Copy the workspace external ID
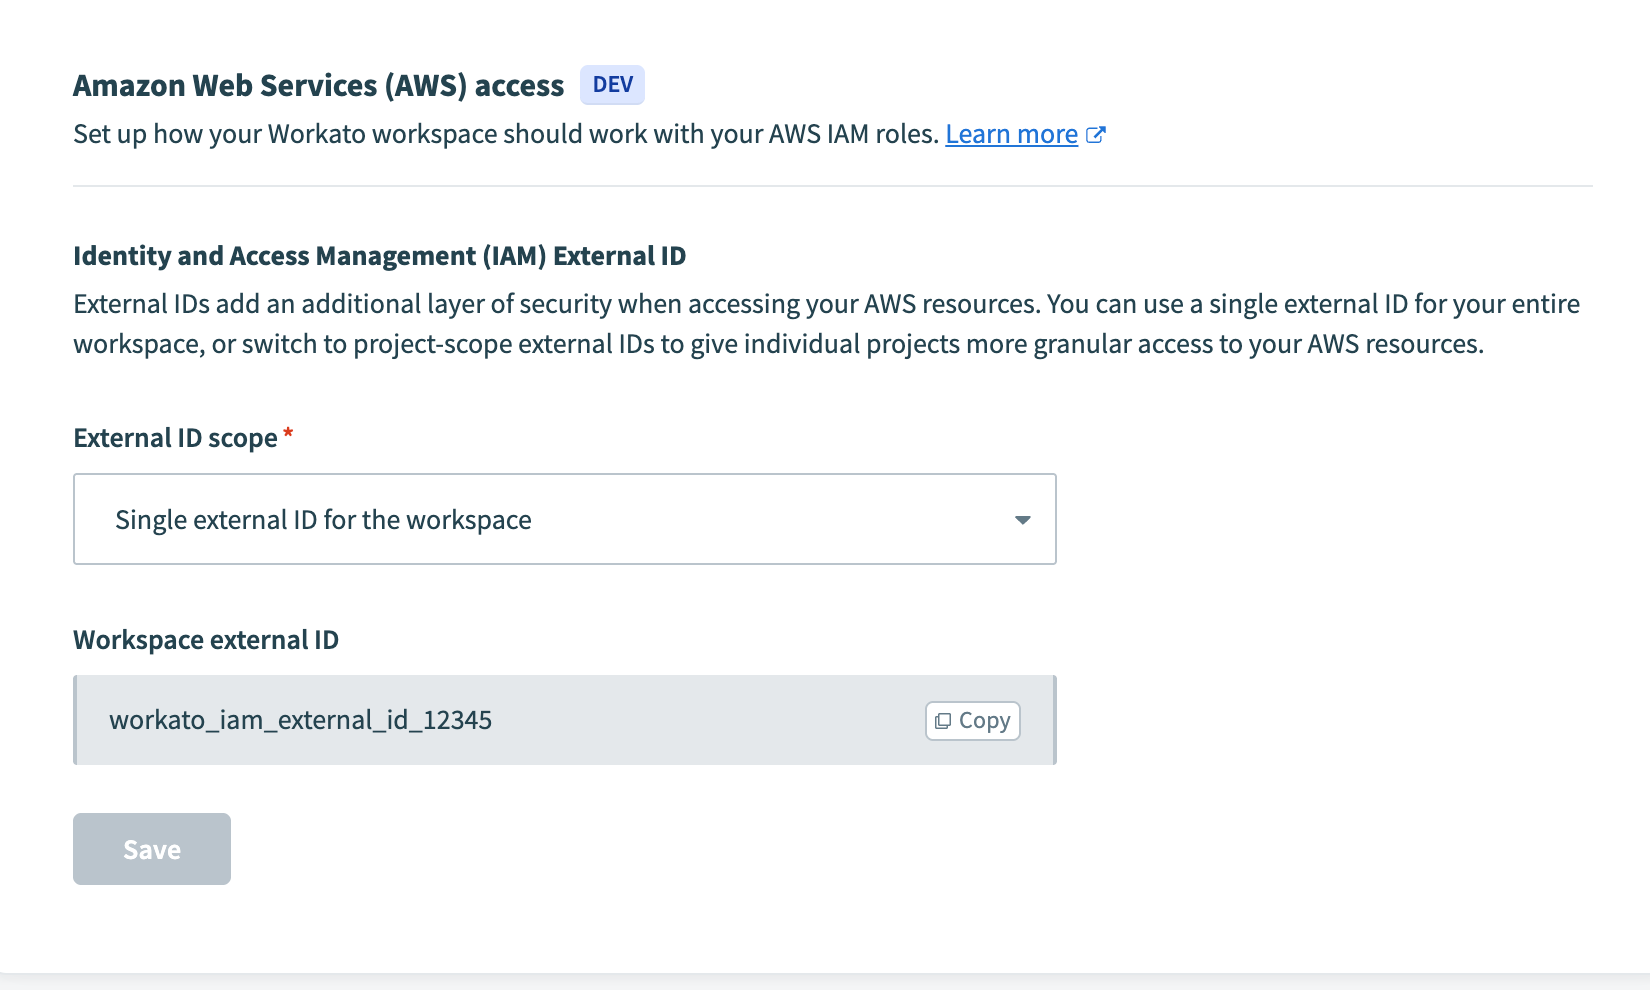Screen dimensions: 1650x990 pyautogui.click(x=973, y=721)
